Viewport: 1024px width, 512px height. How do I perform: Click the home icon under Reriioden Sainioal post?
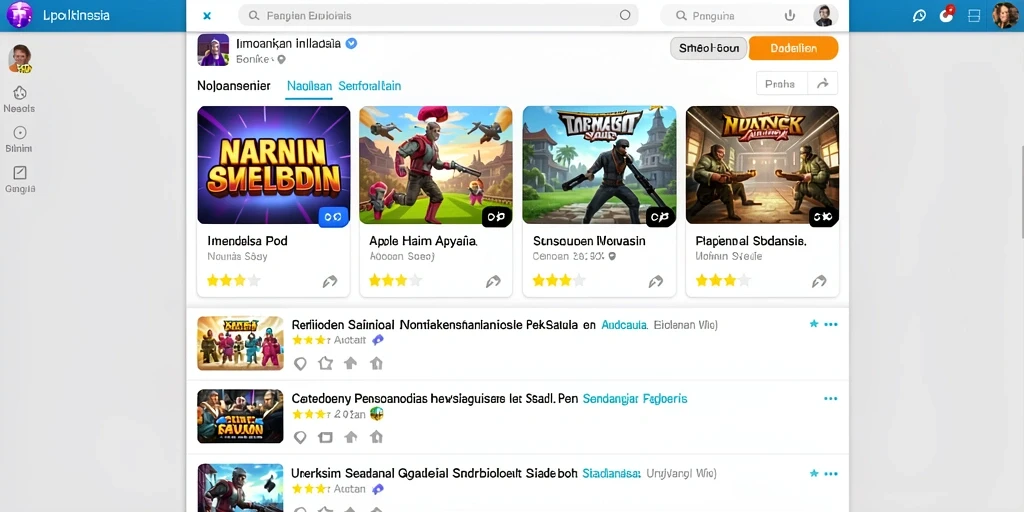pyautogui.click(x=376, y=364)
